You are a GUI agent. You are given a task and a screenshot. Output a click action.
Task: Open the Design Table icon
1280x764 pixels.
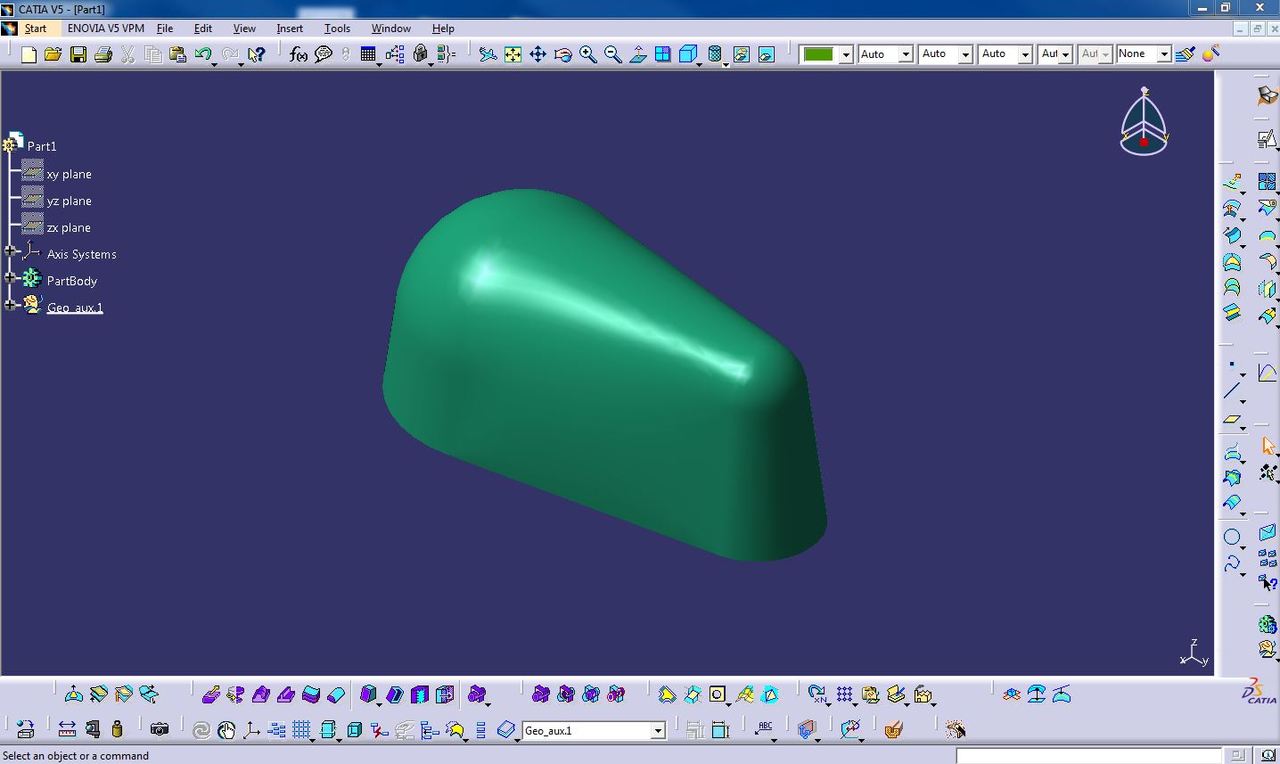click(368, 54)
